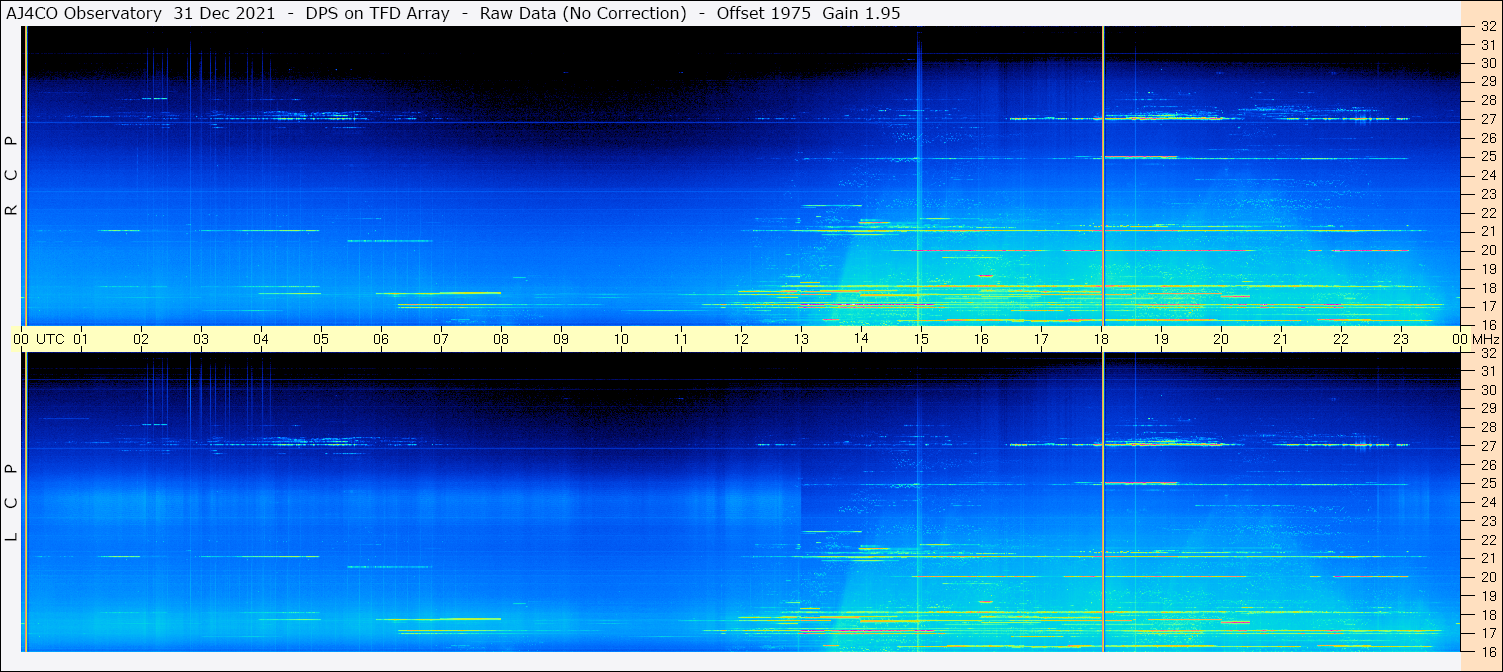
Task: Click "Raw Data (No Correction)" in the title
Action: click(x=583, y=13)
